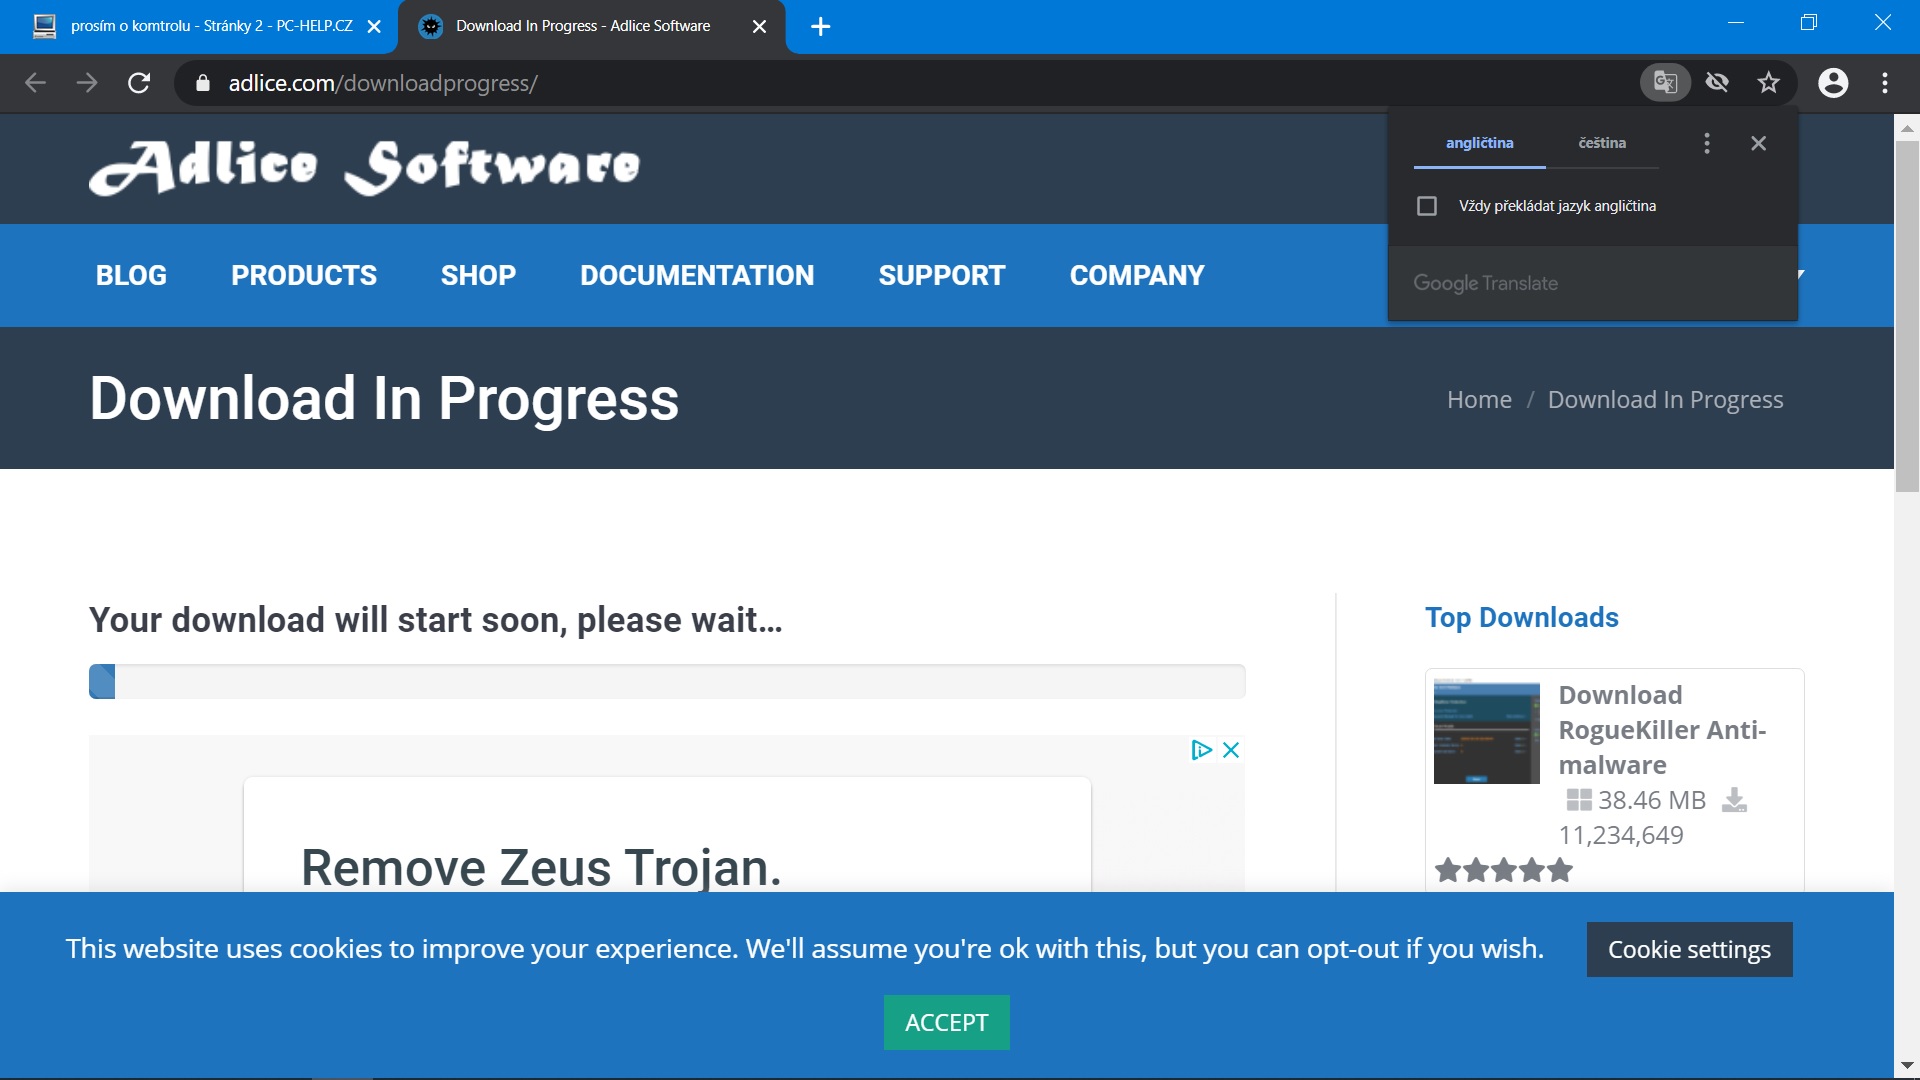Open Cookie settings button
1920x1080 pixels.
tap(1689, 949)
